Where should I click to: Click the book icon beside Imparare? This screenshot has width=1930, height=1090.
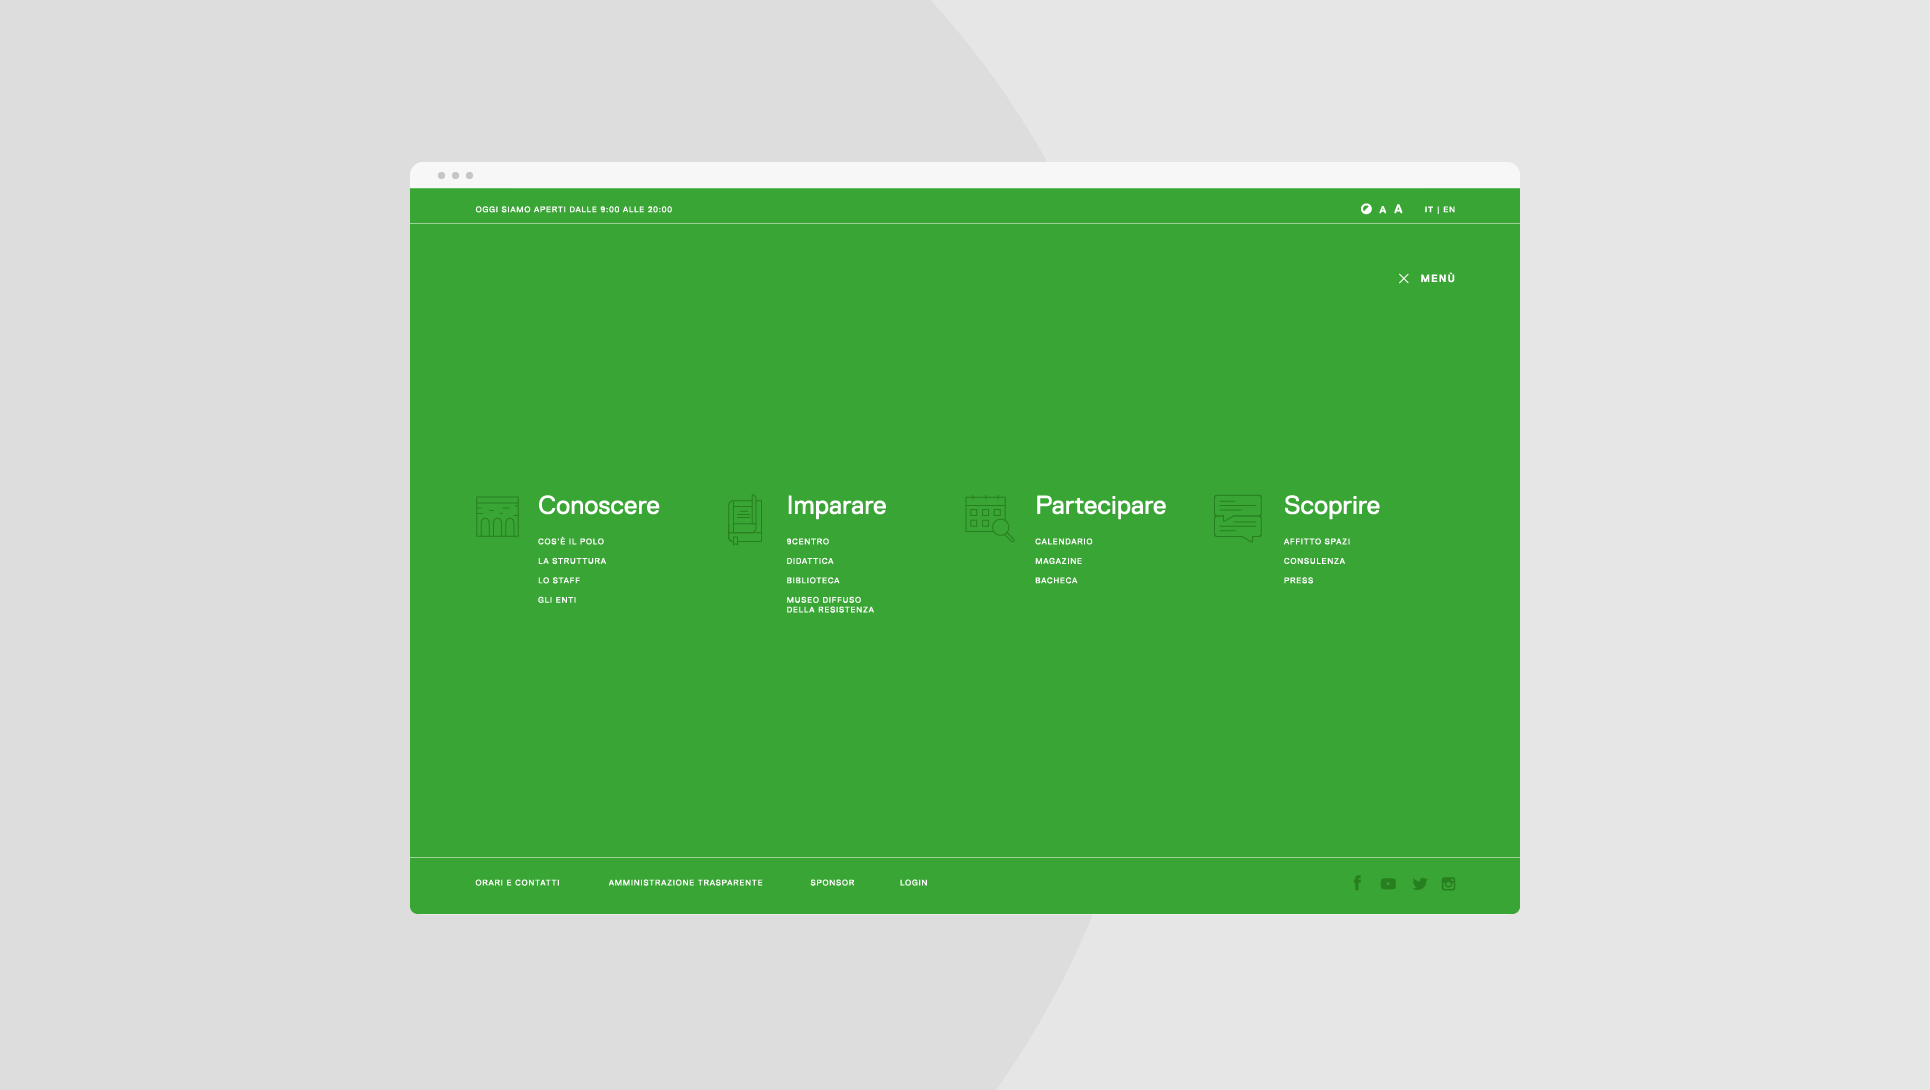coord(745,520)
